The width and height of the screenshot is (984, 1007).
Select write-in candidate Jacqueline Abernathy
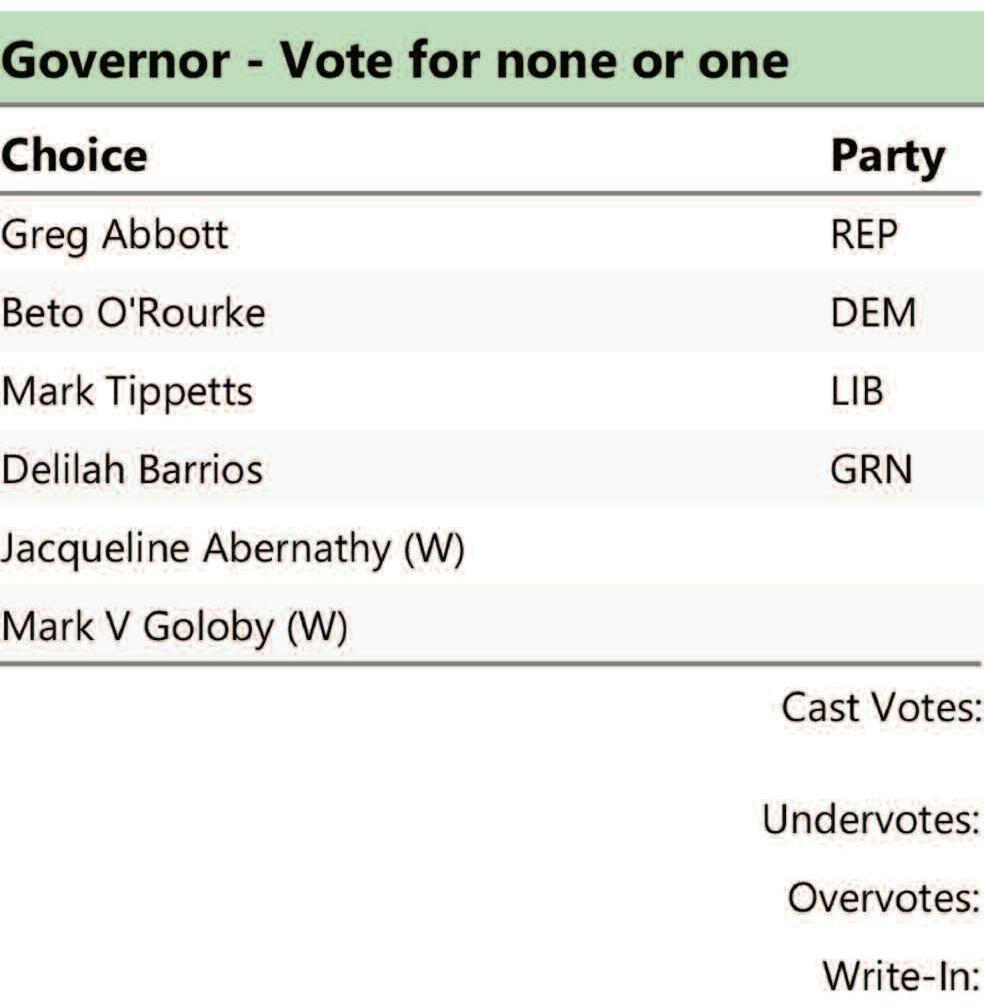pyautogui.click(x=232, y=548)
